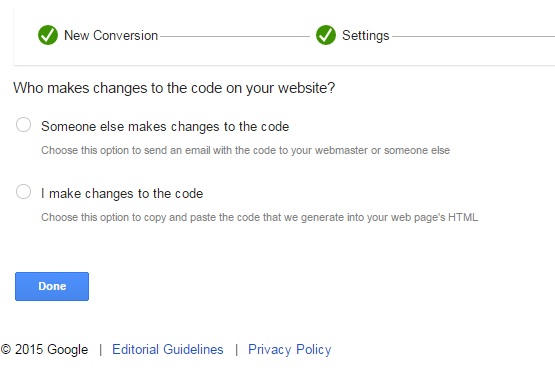Click the green checkmark beside Settings
The image size is (555, 378).
[326, 35]
